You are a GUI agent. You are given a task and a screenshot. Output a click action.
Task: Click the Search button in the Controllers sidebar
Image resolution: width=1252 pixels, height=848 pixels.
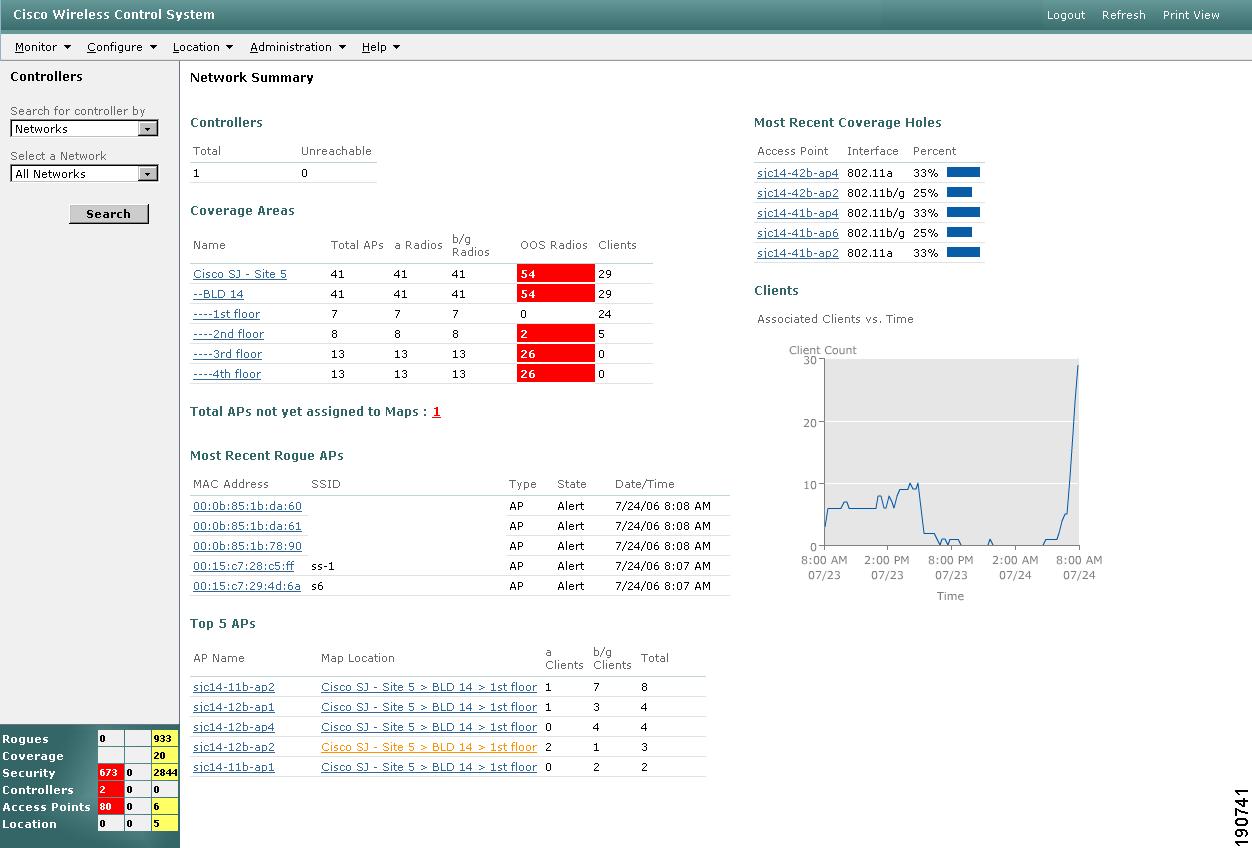109,214
